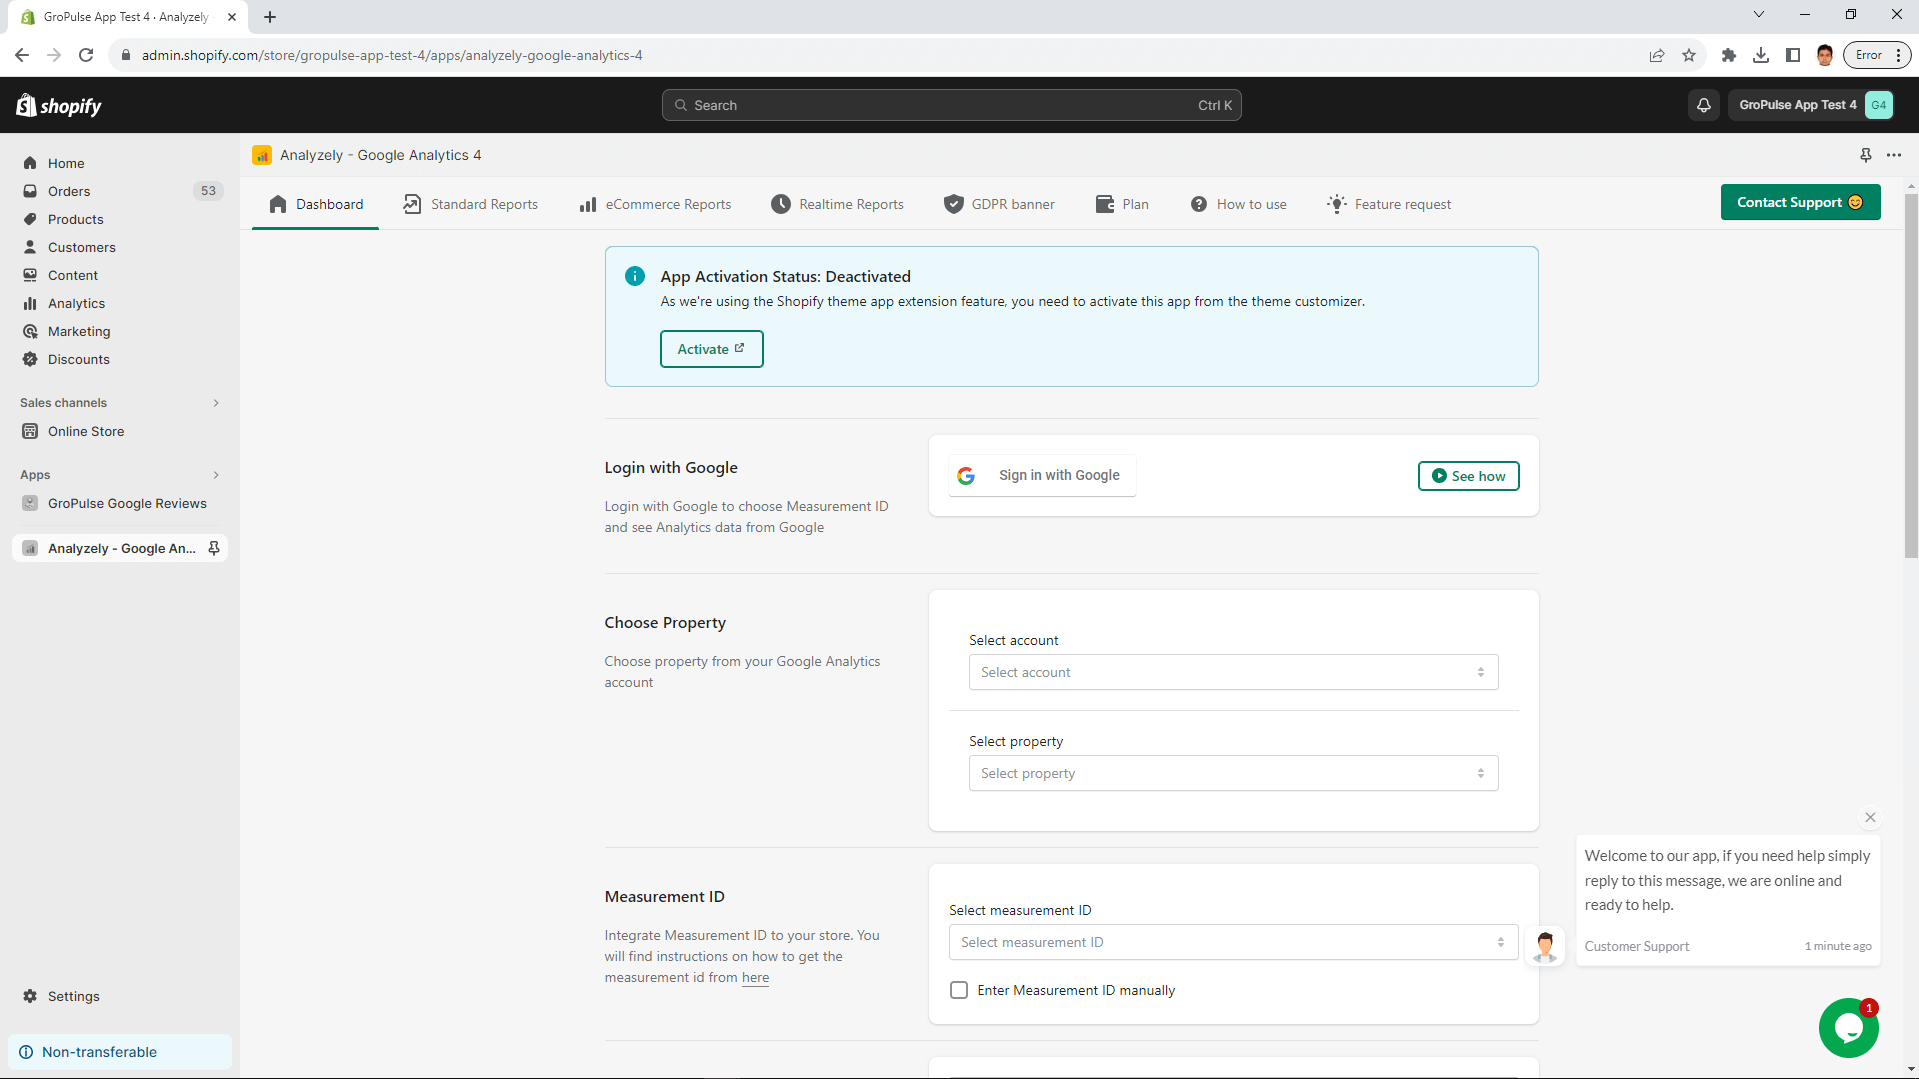Viewport: 1919px width, 1079px height.
Task: Open a new browser tab
Action: click(x=270, y=17)
